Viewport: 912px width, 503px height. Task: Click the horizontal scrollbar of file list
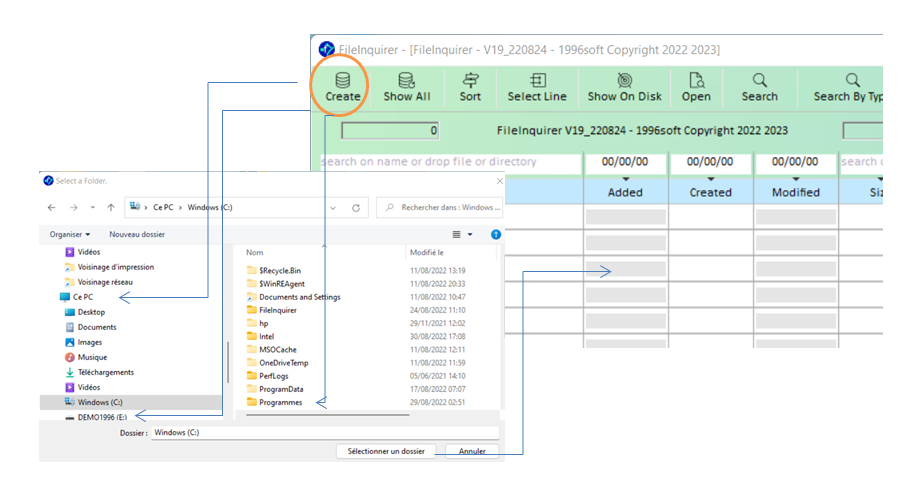pos(327,415)
